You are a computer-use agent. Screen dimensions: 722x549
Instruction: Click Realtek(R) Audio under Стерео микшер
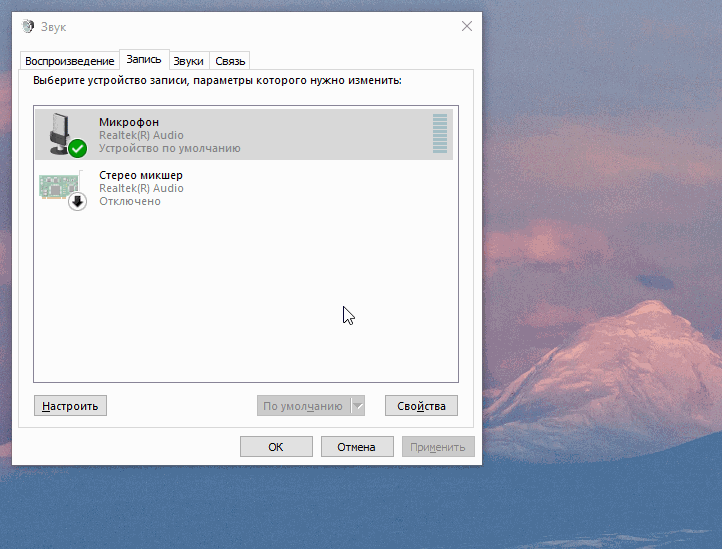coord(141,188)
